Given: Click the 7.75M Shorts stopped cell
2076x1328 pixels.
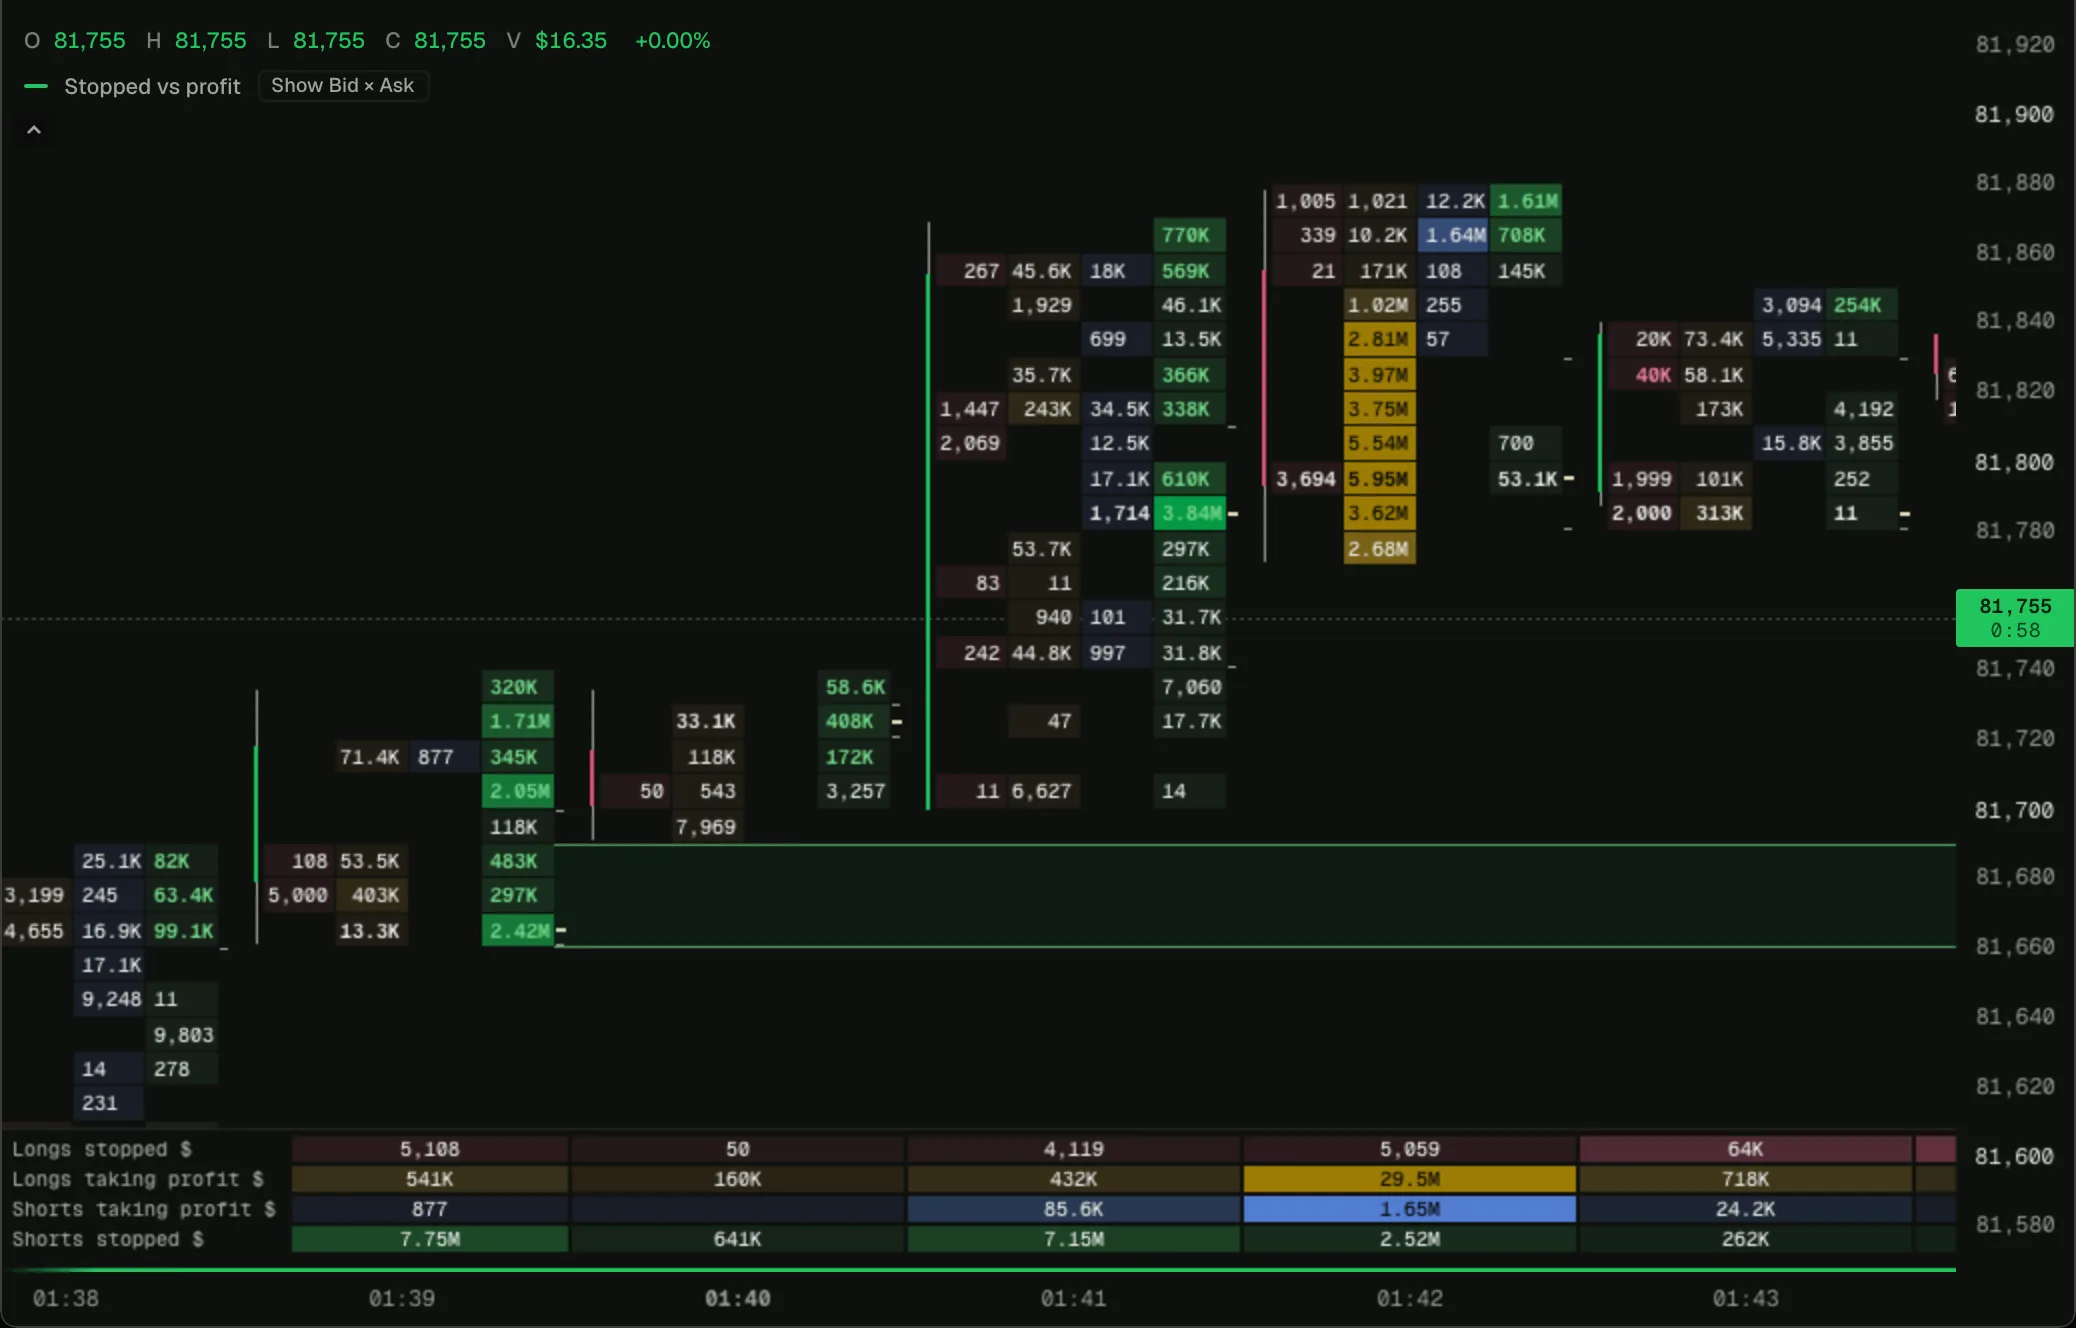Looking at the screenshot, I should (430, 1239).
